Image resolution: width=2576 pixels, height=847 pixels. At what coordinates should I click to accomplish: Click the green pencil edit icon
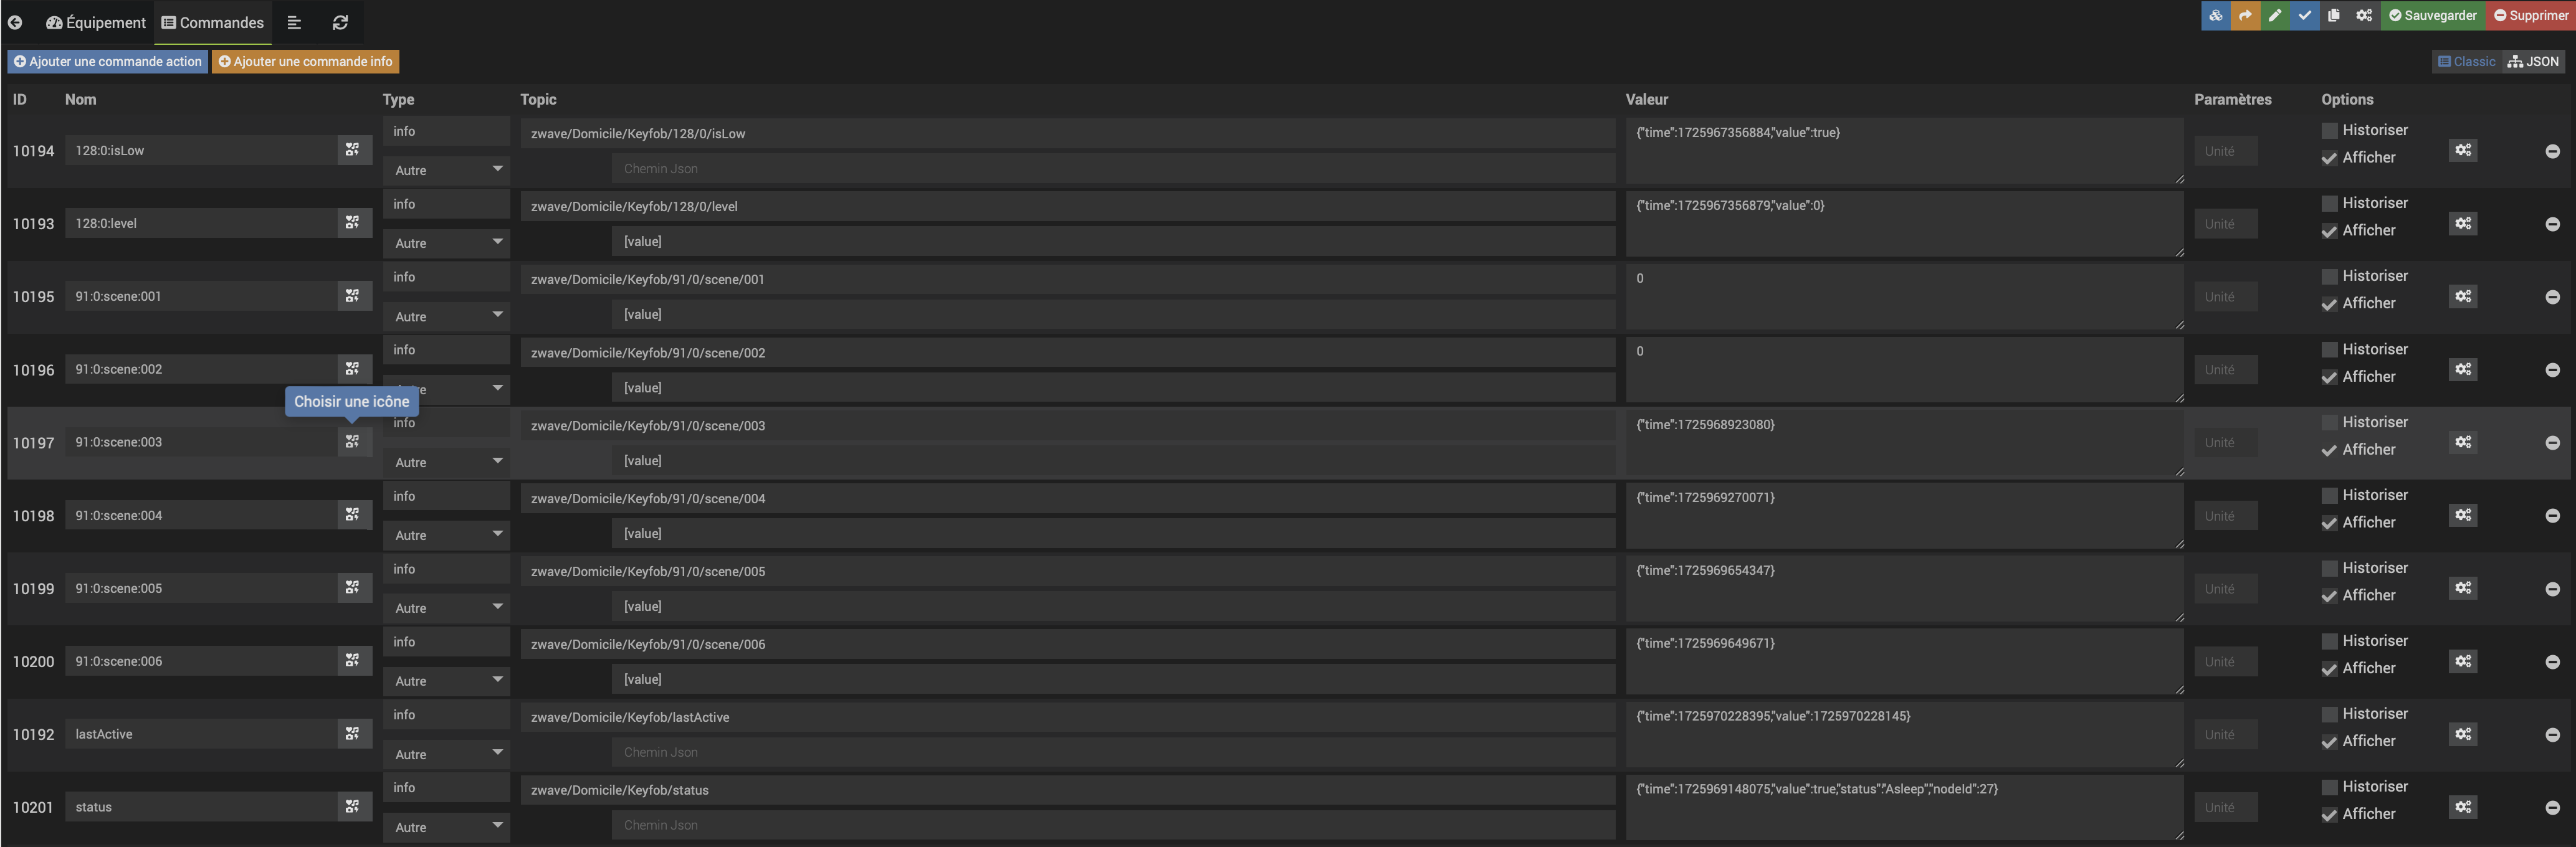pos(2274,15)
